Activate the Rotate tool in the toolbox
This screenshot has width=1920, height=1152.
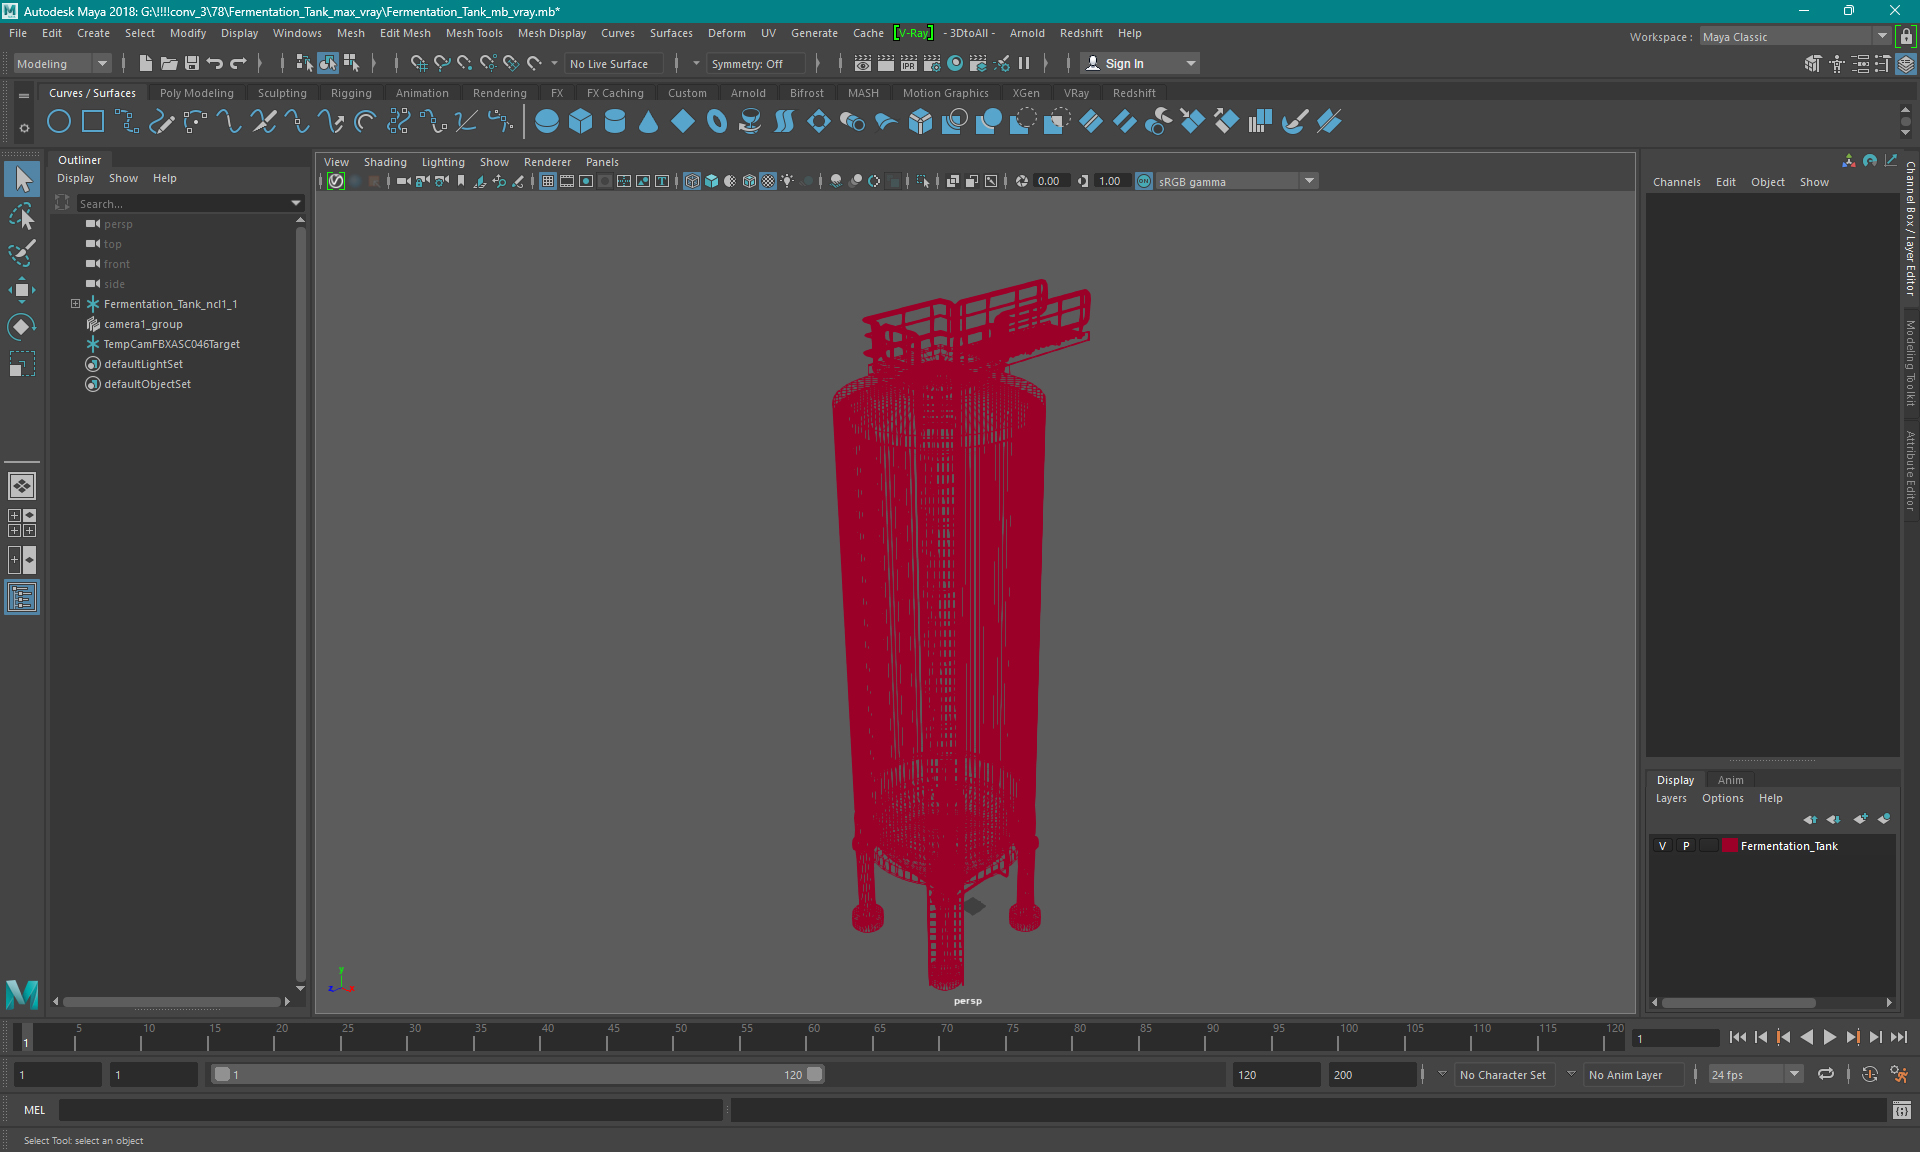coord(22,327)
